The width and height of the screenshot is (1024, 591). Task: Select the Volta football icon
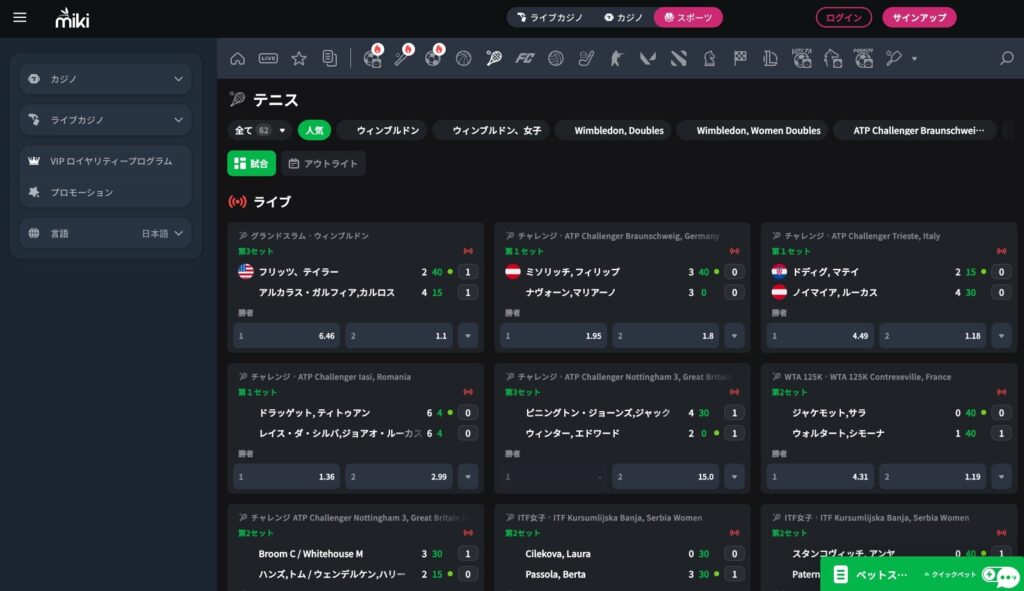click(802, 58)
